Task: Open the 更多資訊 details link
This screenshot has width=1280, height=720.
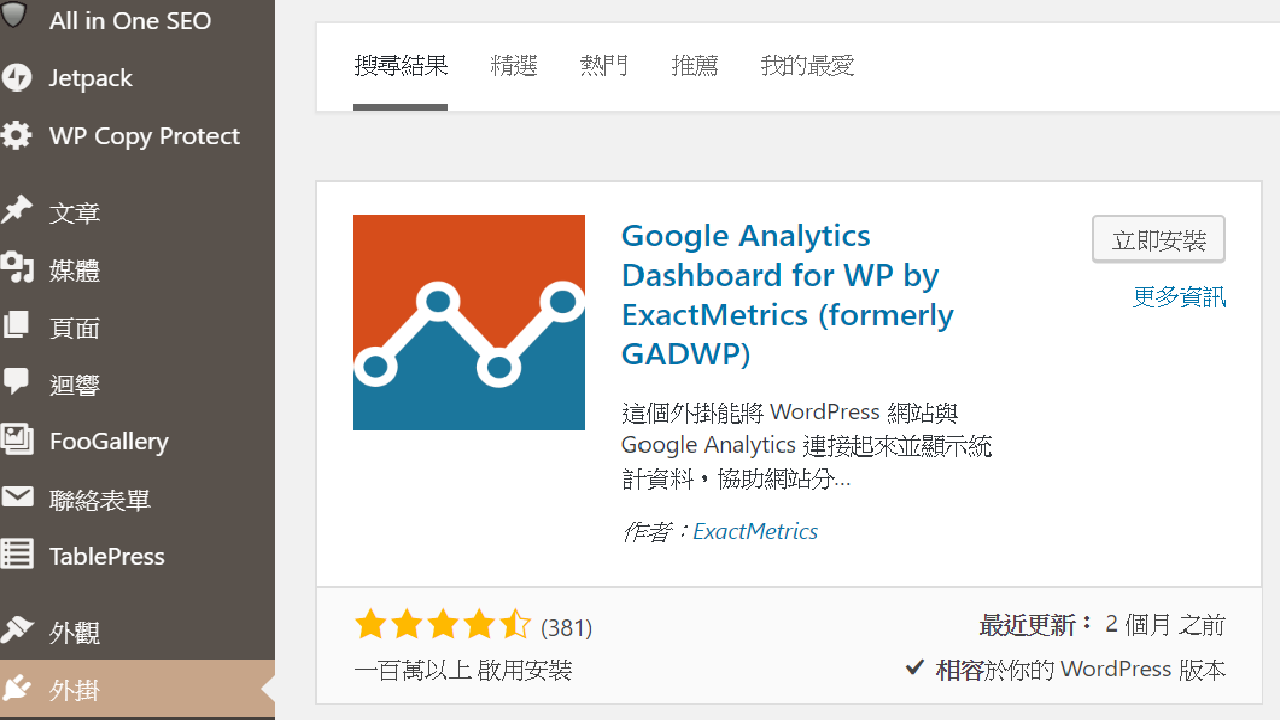Action: [x=1179, y=297]
